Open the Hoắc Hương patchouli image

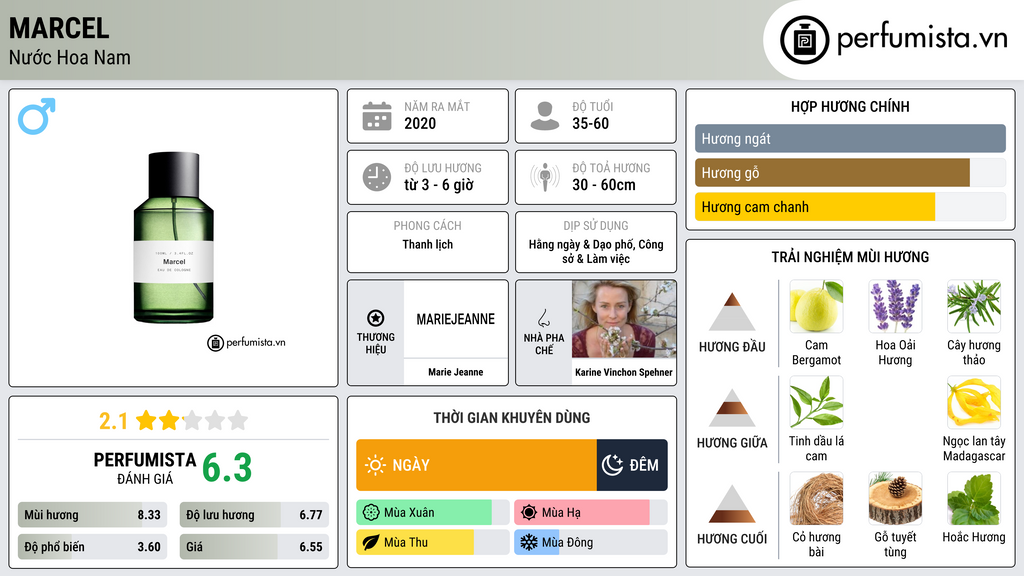coord(974,498)
